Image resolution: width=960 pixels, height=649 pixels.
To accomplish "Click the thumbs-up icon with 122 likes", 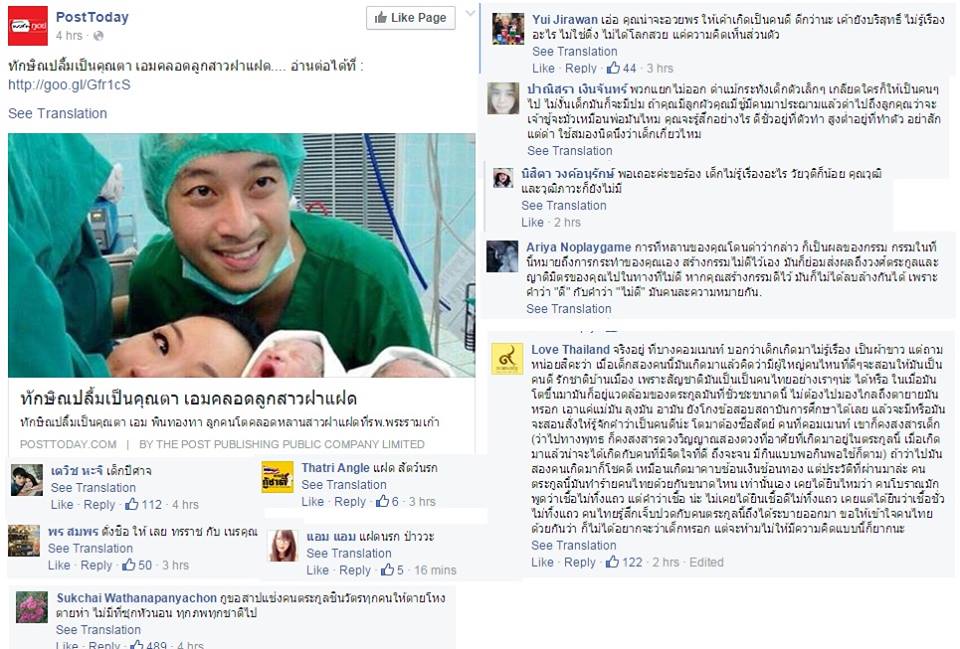I will 612,562.
